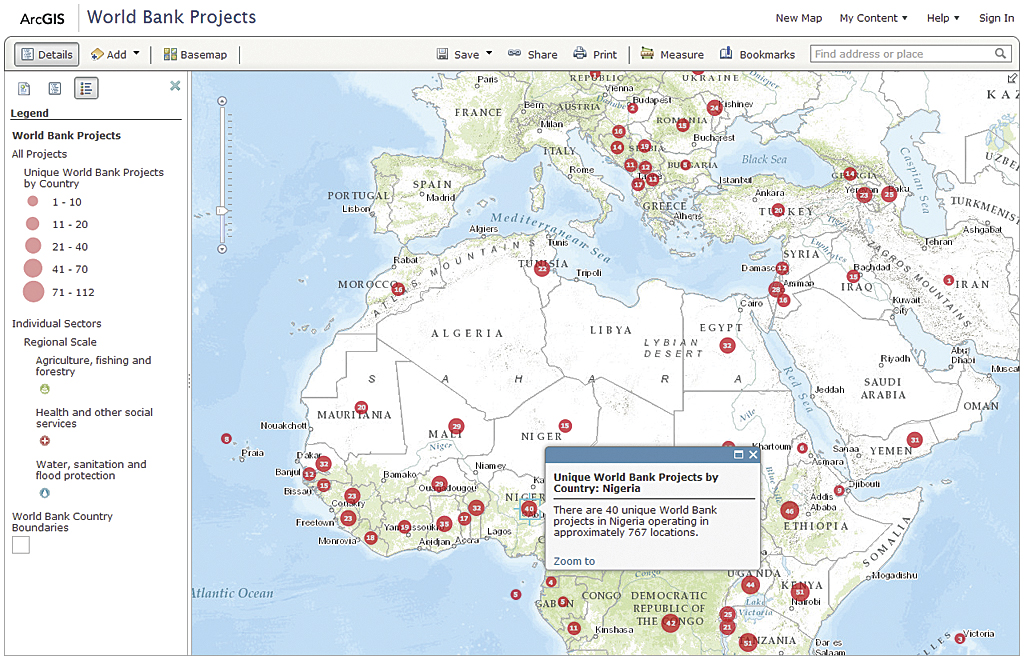Click the Measure toolbar label
The image size is (1024, 660).
(682, 55)
